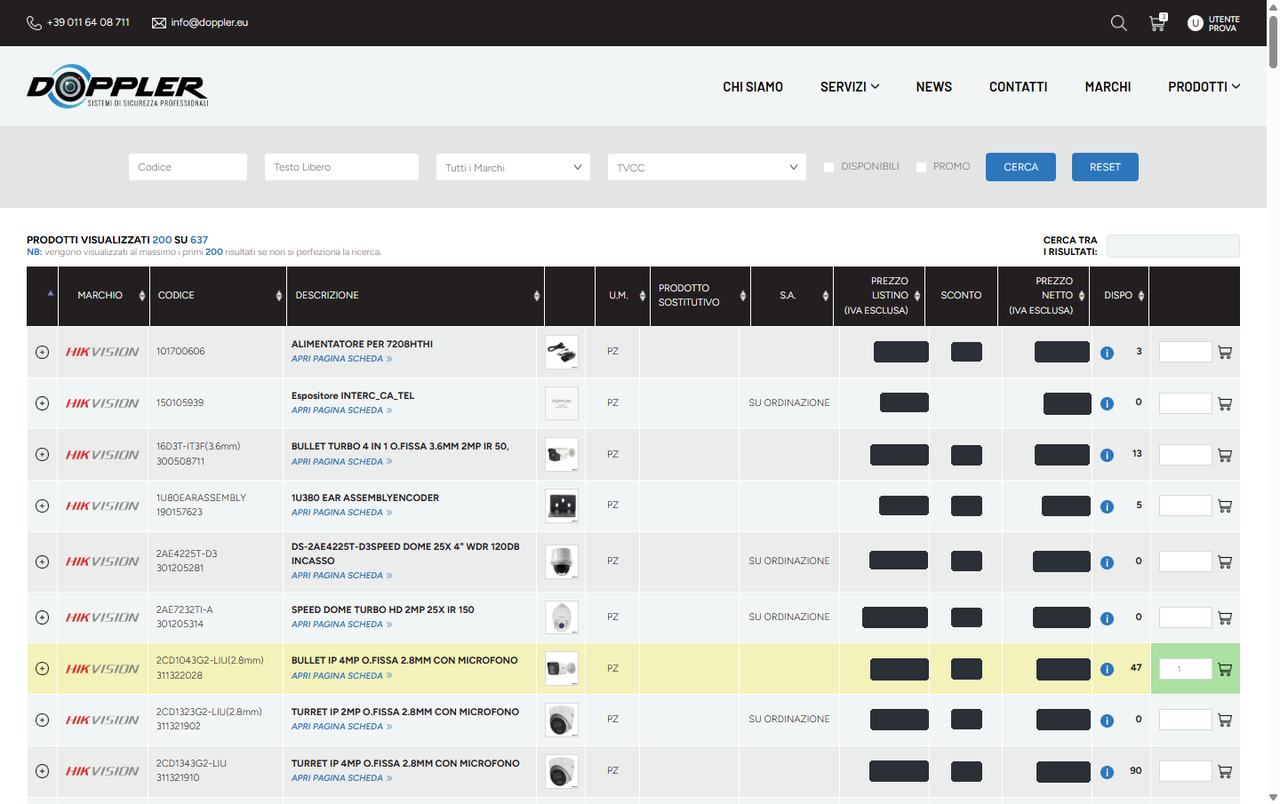Open thumbnail image of BULLET TURBO 4 IN 1
Image resolution: width=1280 pixels, height=804 pixels.
[x=562, y=455]
